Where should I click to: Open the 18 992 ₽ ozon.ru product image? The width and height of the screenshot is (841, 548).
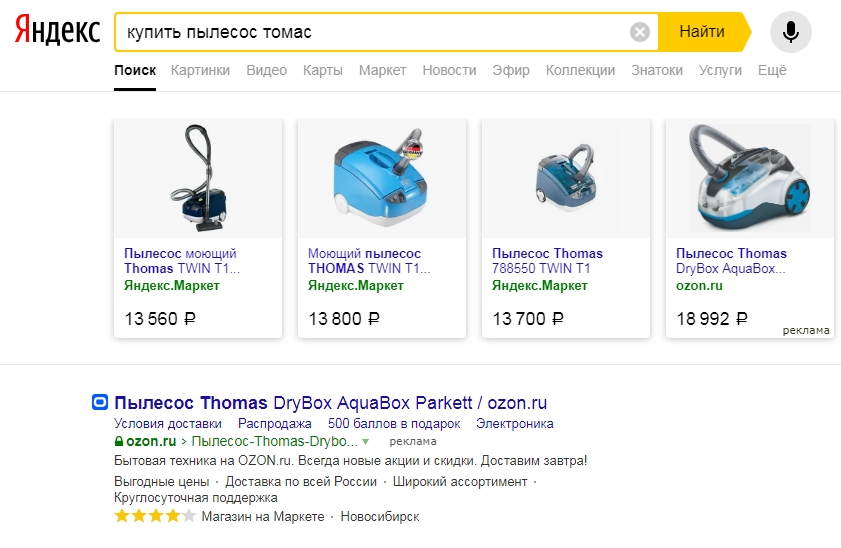click(750, 178)
